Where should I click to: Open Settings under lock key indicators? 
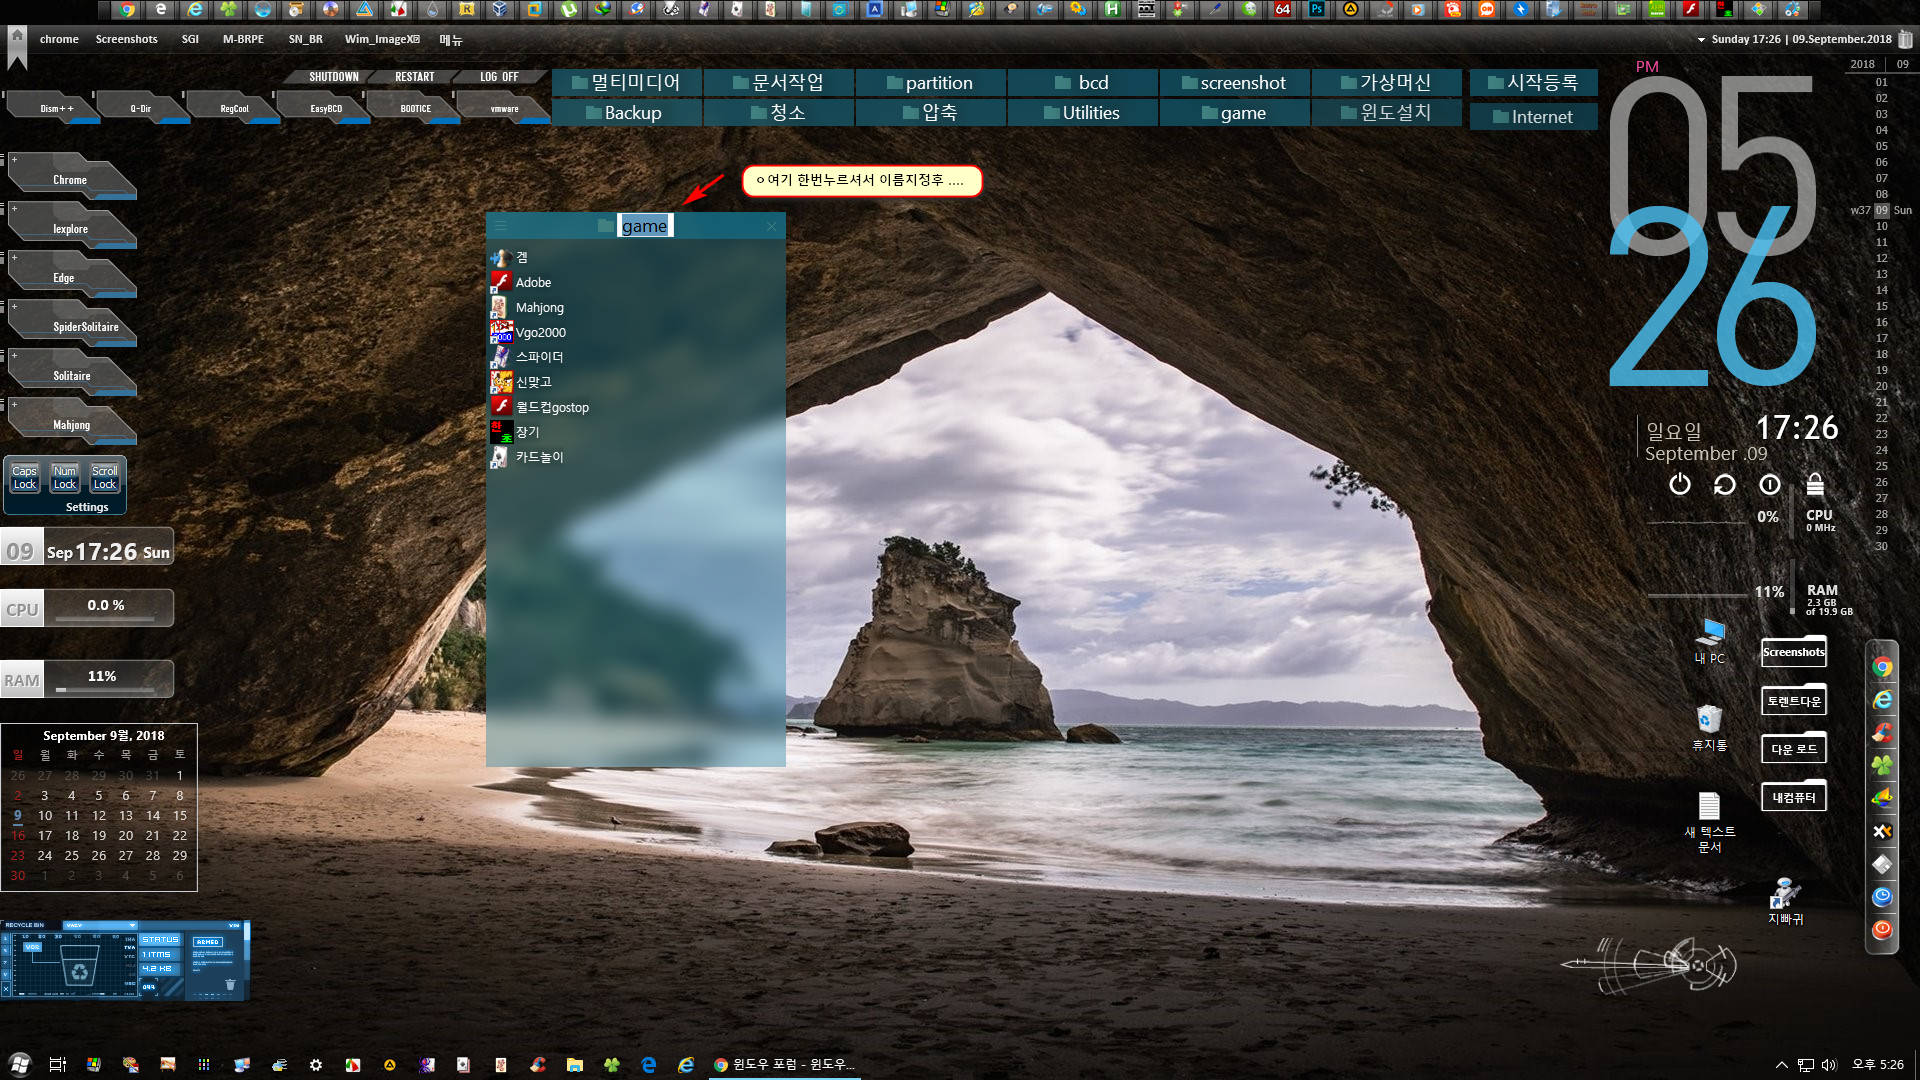click(x=87, y=507)
